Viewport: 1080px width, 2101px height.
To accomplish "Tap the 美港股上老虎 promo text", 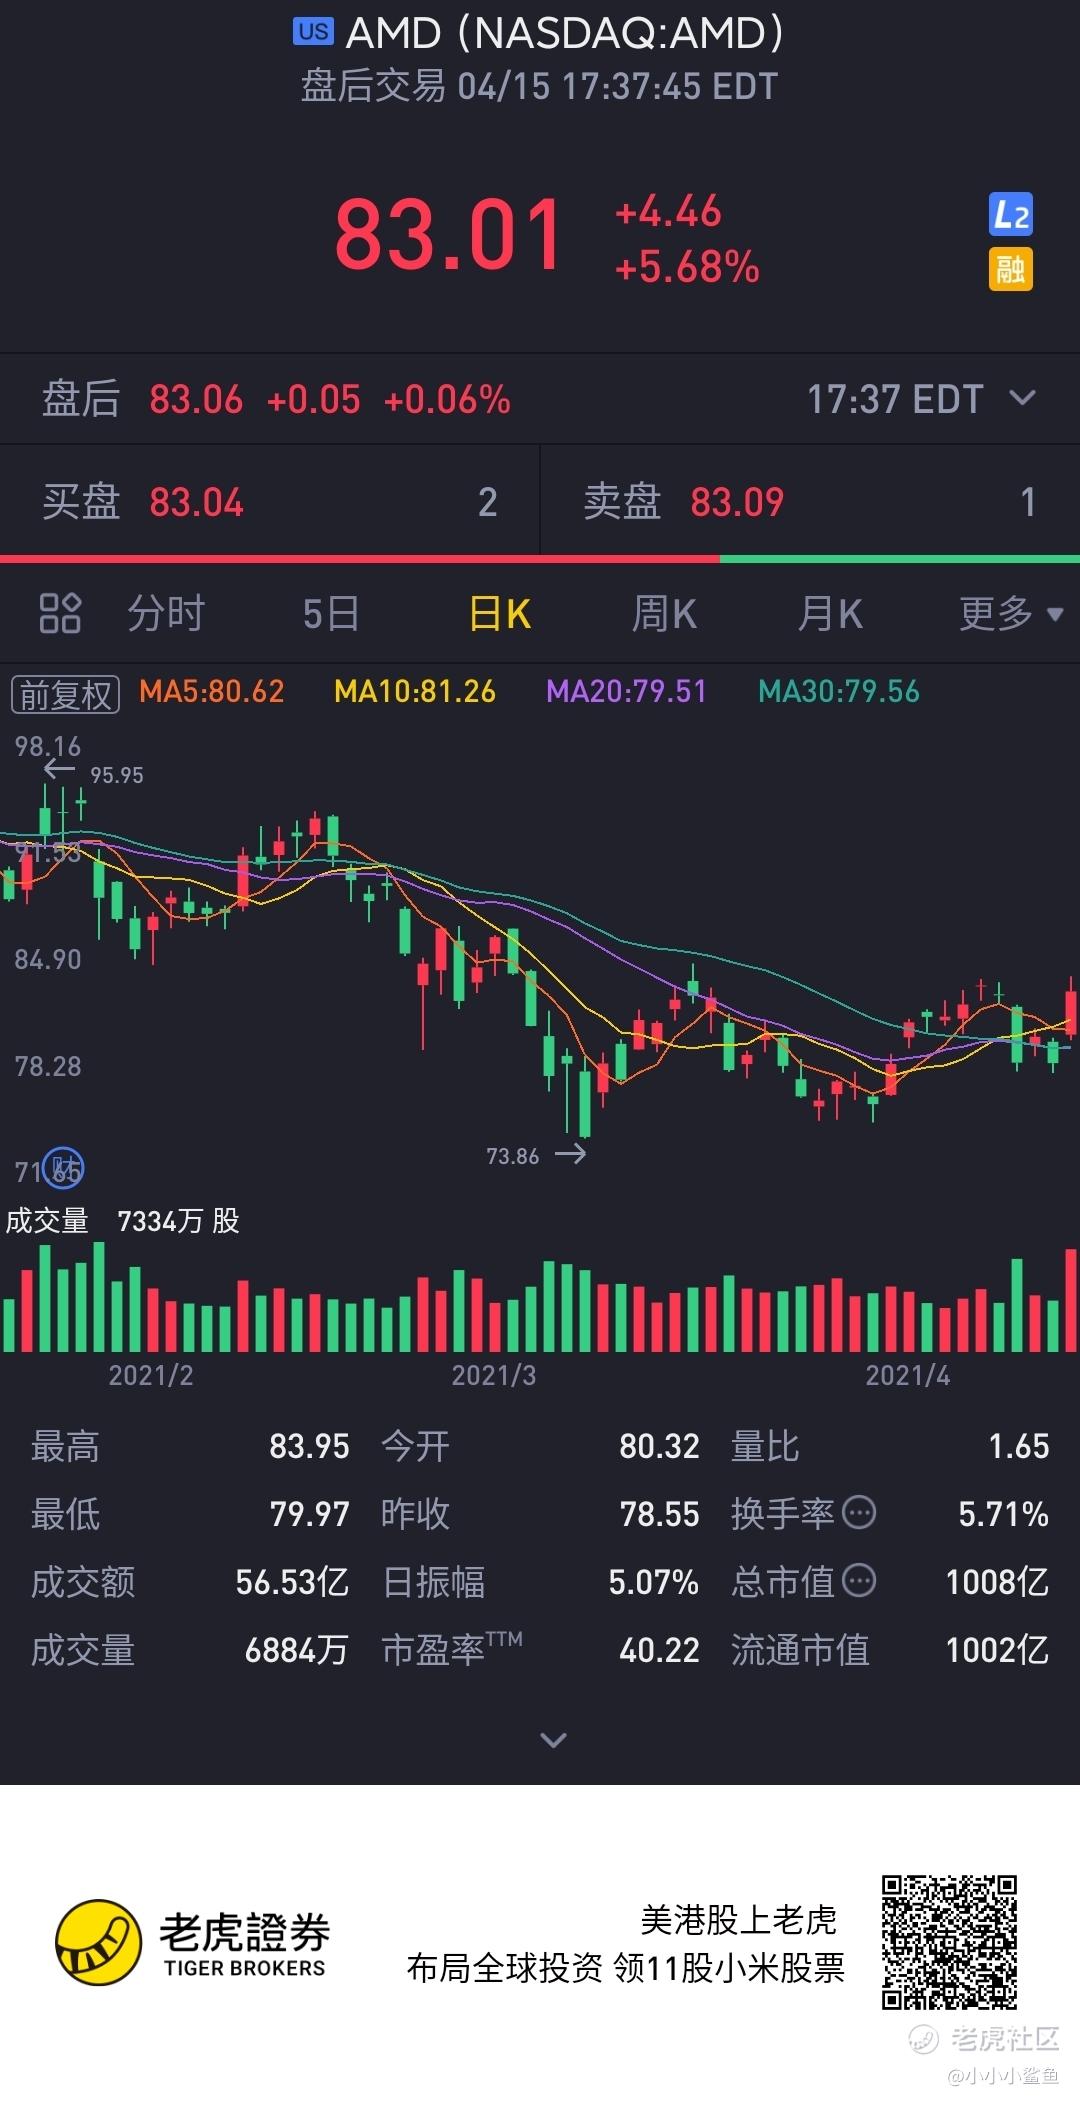I will [x=738, y=1920].
